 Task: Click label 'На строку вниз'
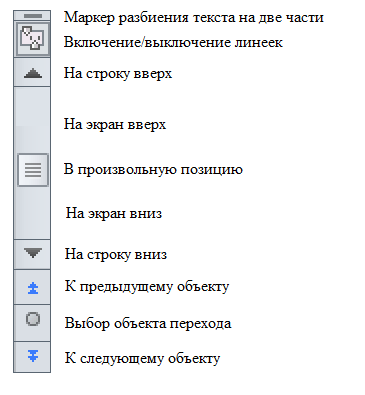pos(116,254)
